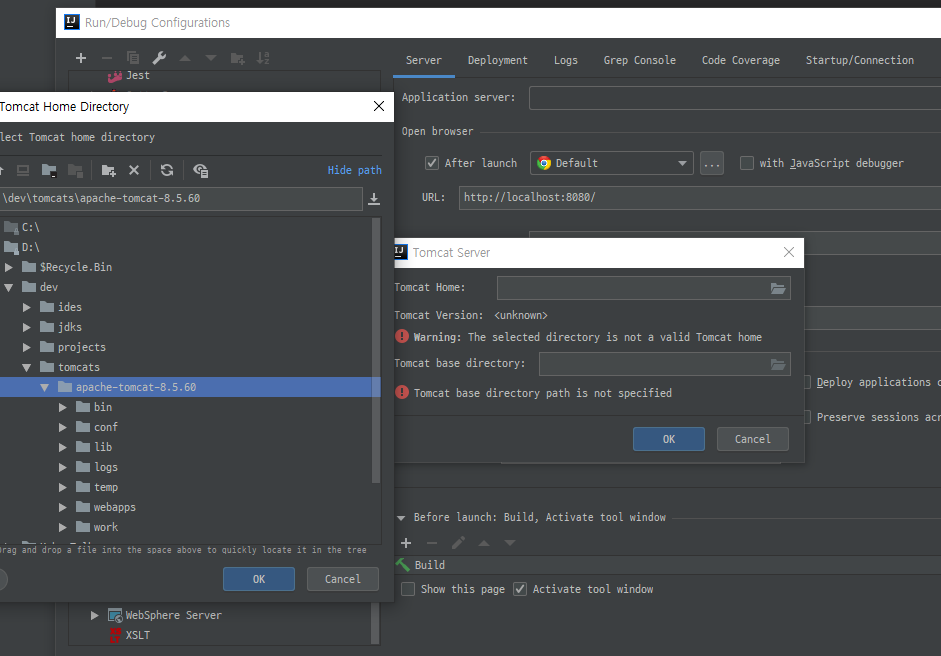
Task: Click the path history download-arrow icon
Action: pyautogui.click(x=374, y=199)
